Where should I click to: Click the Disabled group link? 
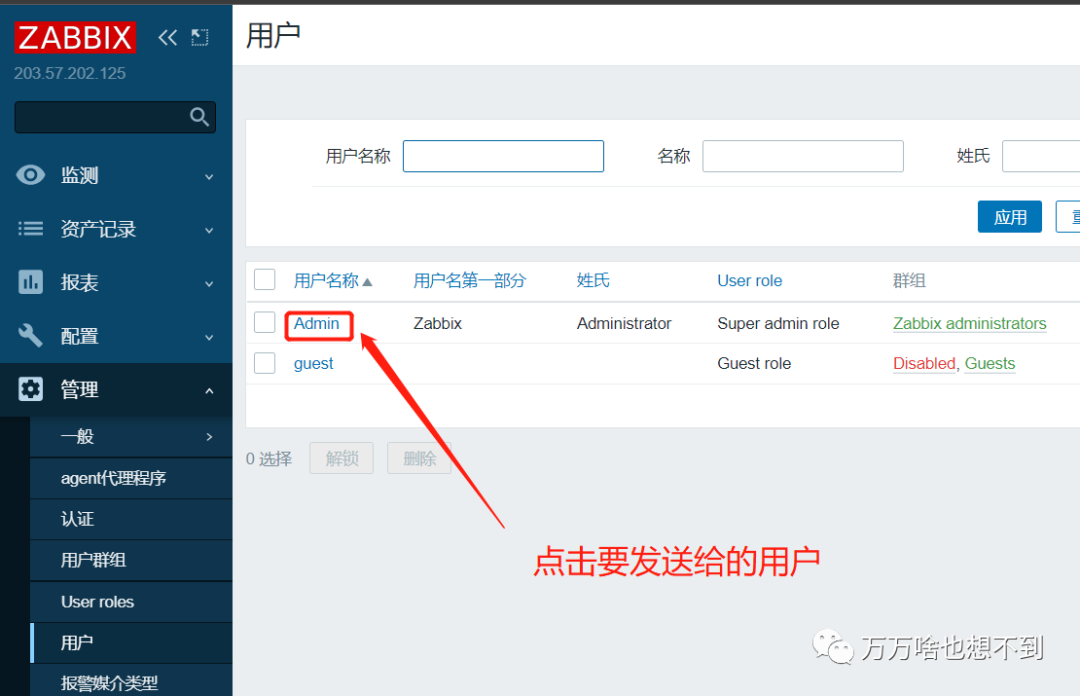[924, 363]
